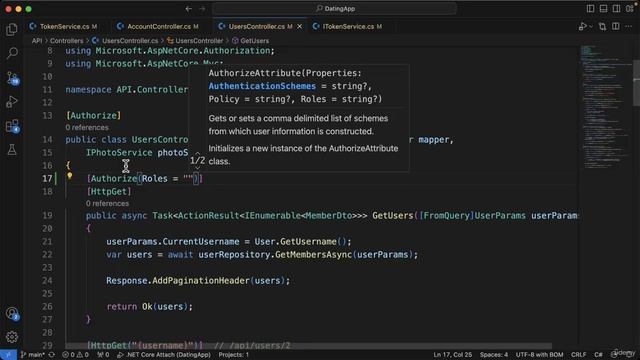640x360 pixels.
Task: Switch to the TokenService.cs tab
Action: pyautogui.click(x=64, y=27)
